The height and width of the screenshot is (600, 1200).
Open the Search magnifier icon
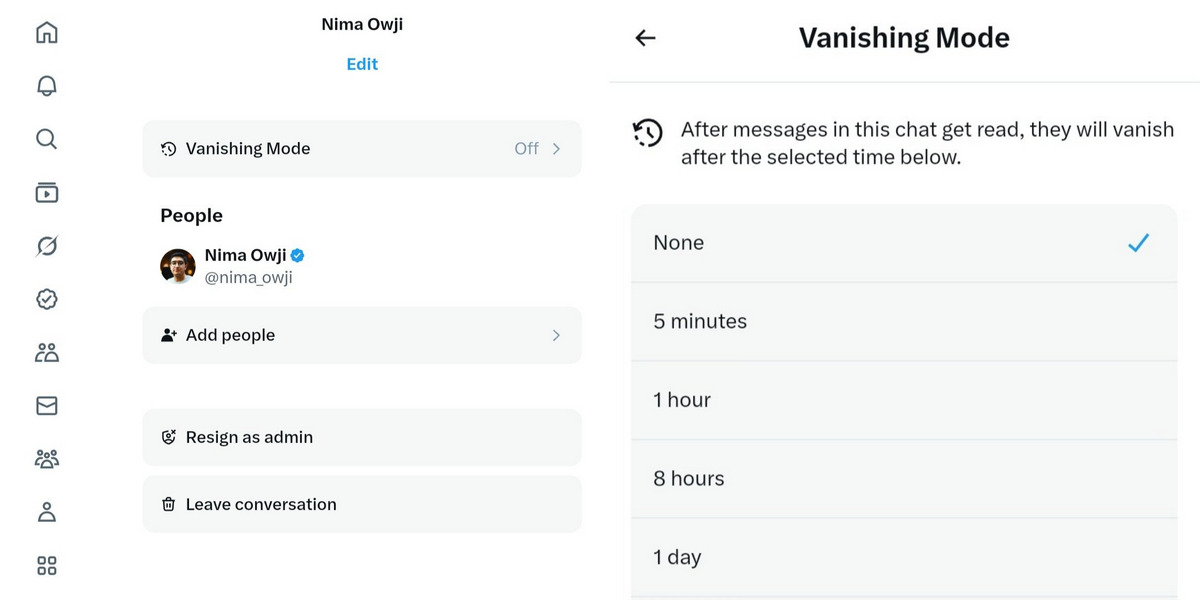click(46, 139)
